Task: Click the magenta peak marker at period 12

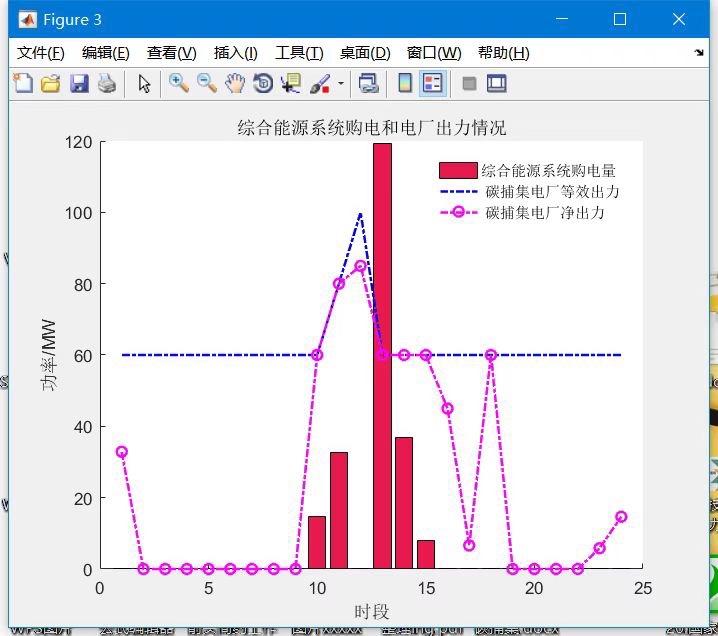Action: click(x=360, y=266)
